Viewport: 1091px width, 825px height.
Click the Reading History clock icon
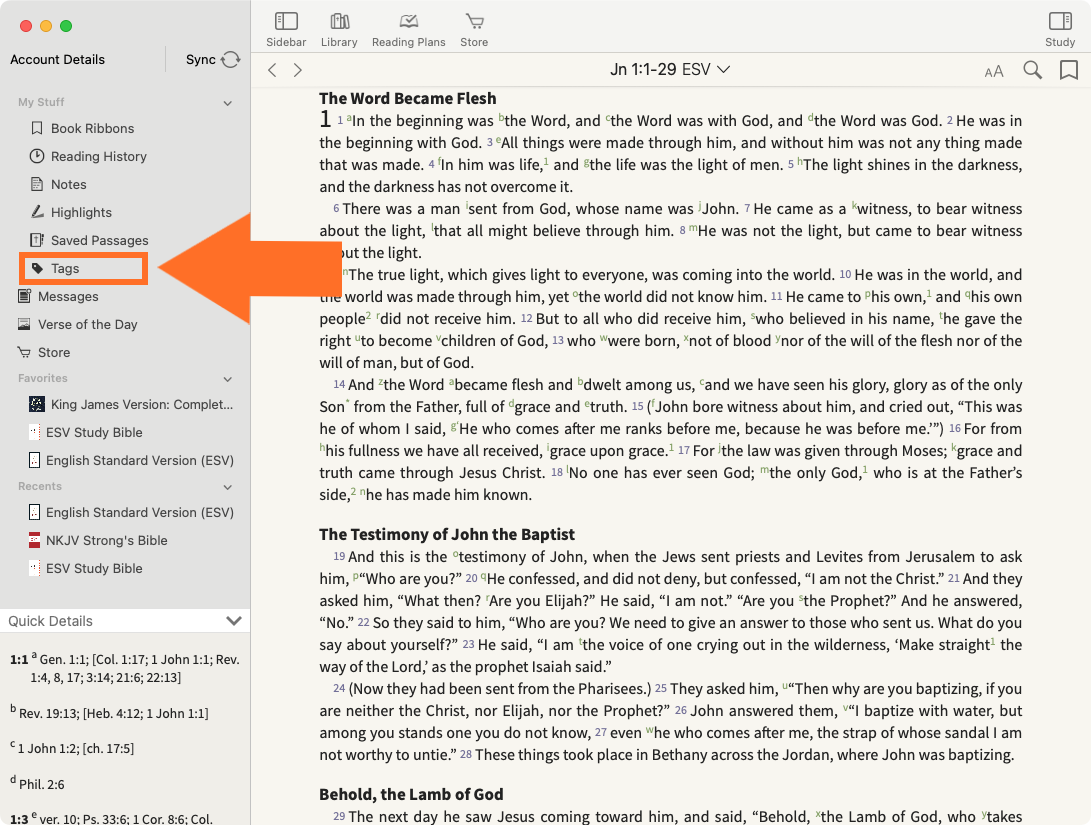(37, 156)
